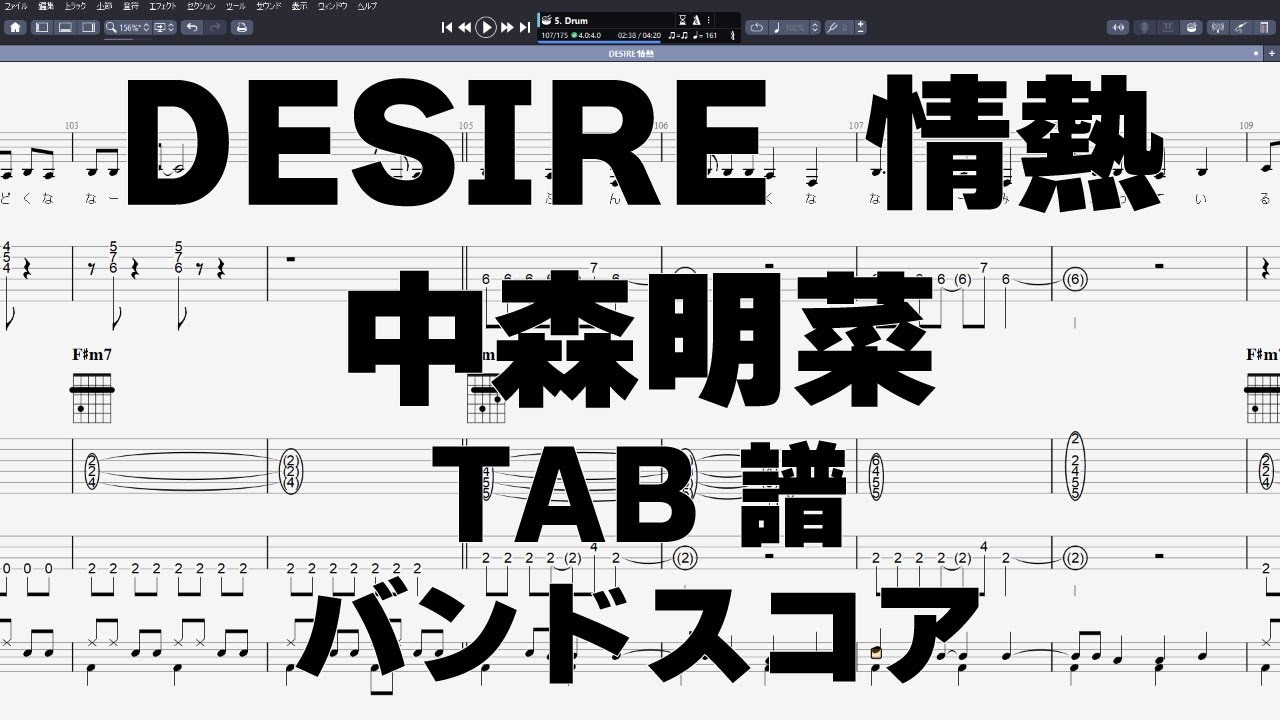This screenshot has height=720, width=1280.
Task: Open the line-in guitar icon
Action: coord(1241,28)
